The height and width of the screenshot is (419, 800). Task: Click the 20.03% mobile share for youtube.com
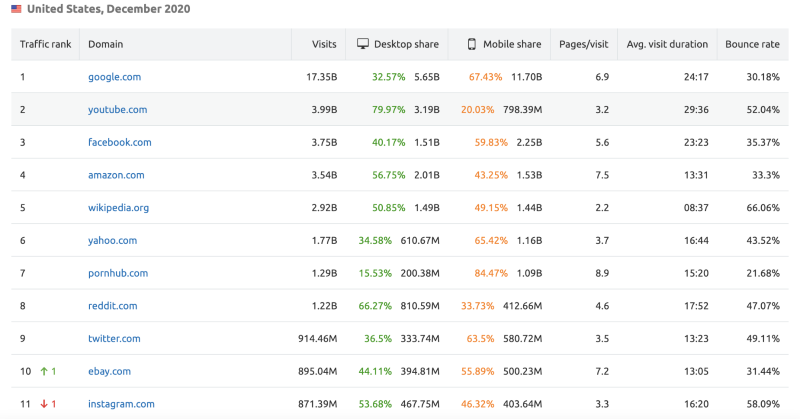point(478,110)
